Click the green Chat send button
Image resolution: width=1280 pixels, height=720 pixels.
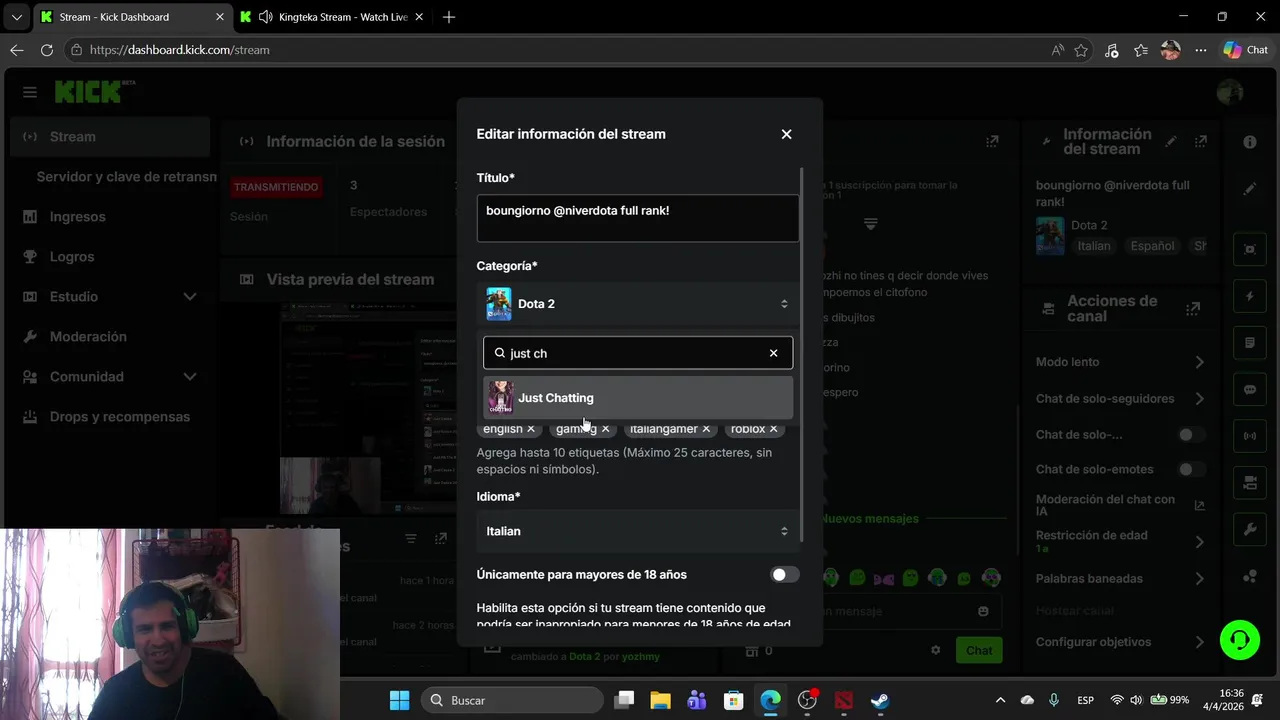979,650
